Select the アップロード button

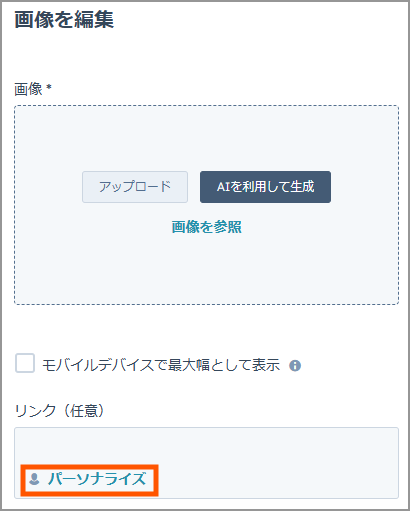(x=135, y=187)
